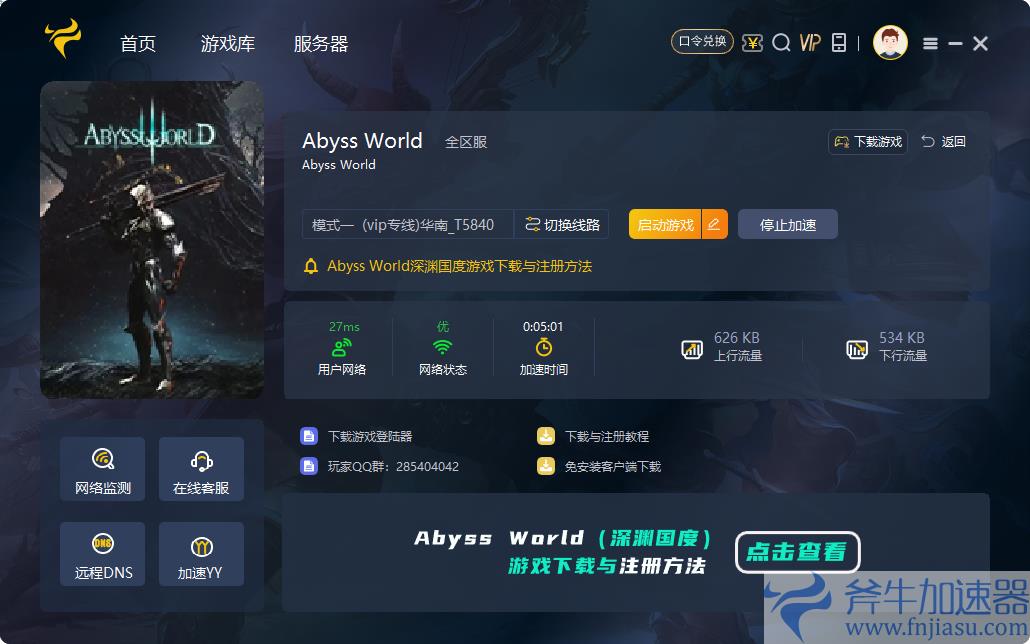Open the hamburger menu icon
The image size is (1030, 644).
point(930,43)
